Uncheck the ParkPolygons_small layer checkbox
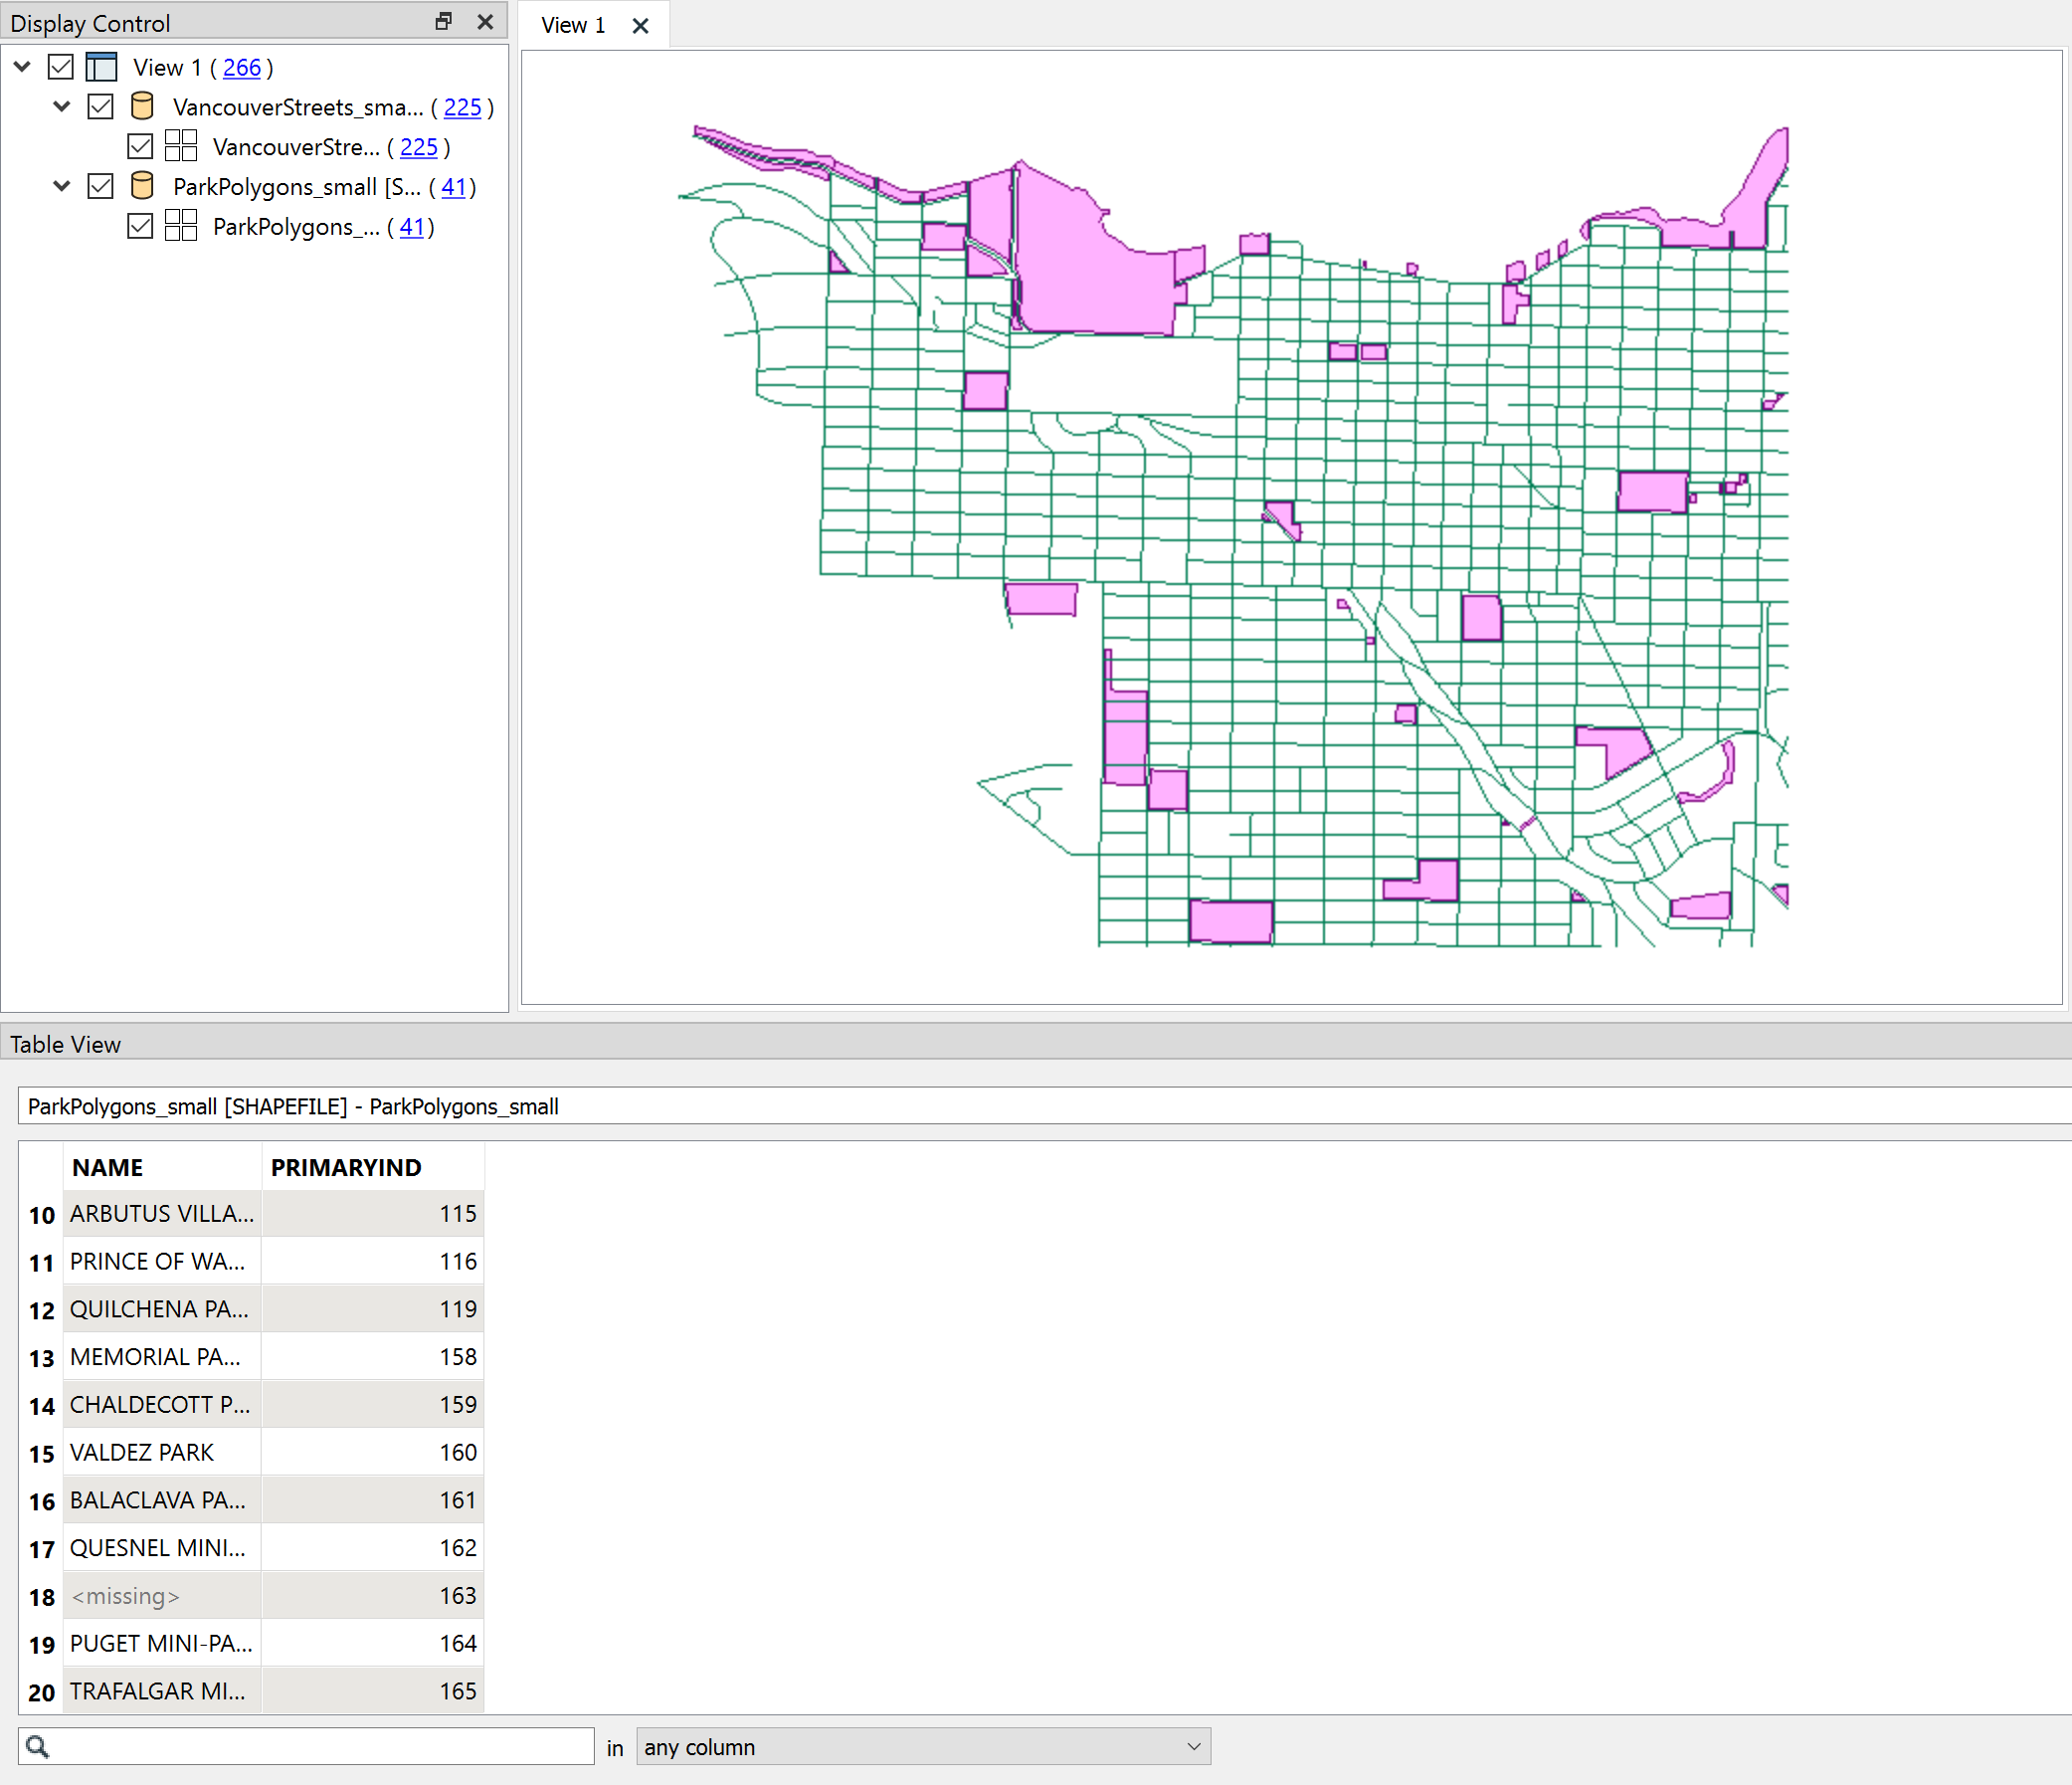Viewport: 2072px width, 1785px height. click(100, 186)
